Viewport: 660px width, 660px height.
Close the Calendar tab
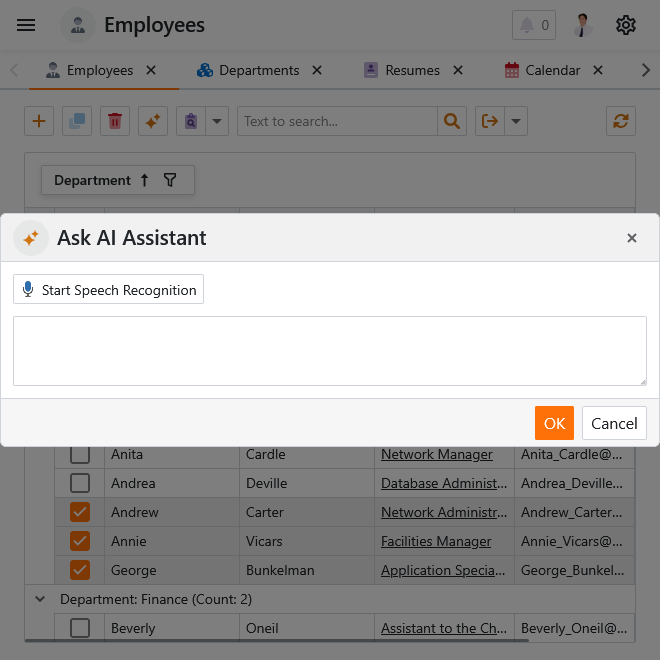[598, 70]
